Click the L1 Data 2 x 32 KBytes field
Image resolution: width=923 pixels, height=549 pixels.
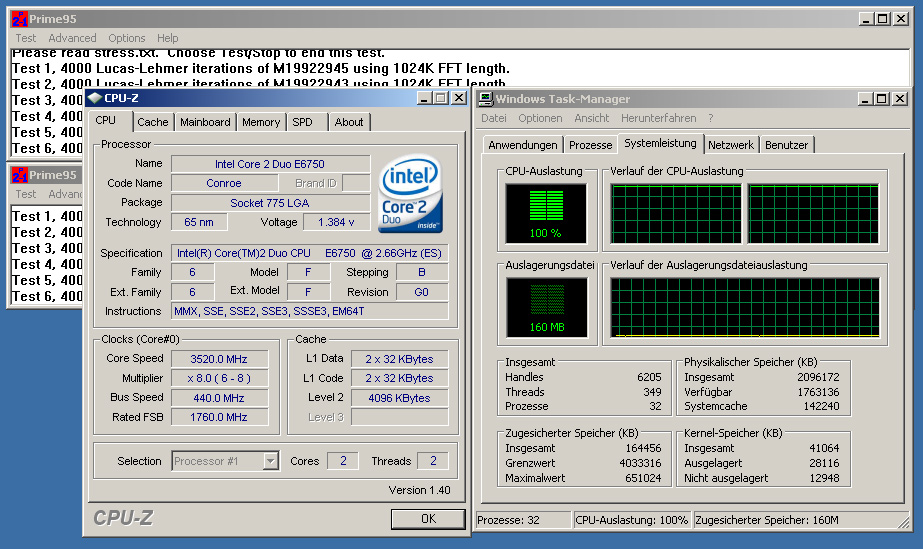click(x=399, y=359)
